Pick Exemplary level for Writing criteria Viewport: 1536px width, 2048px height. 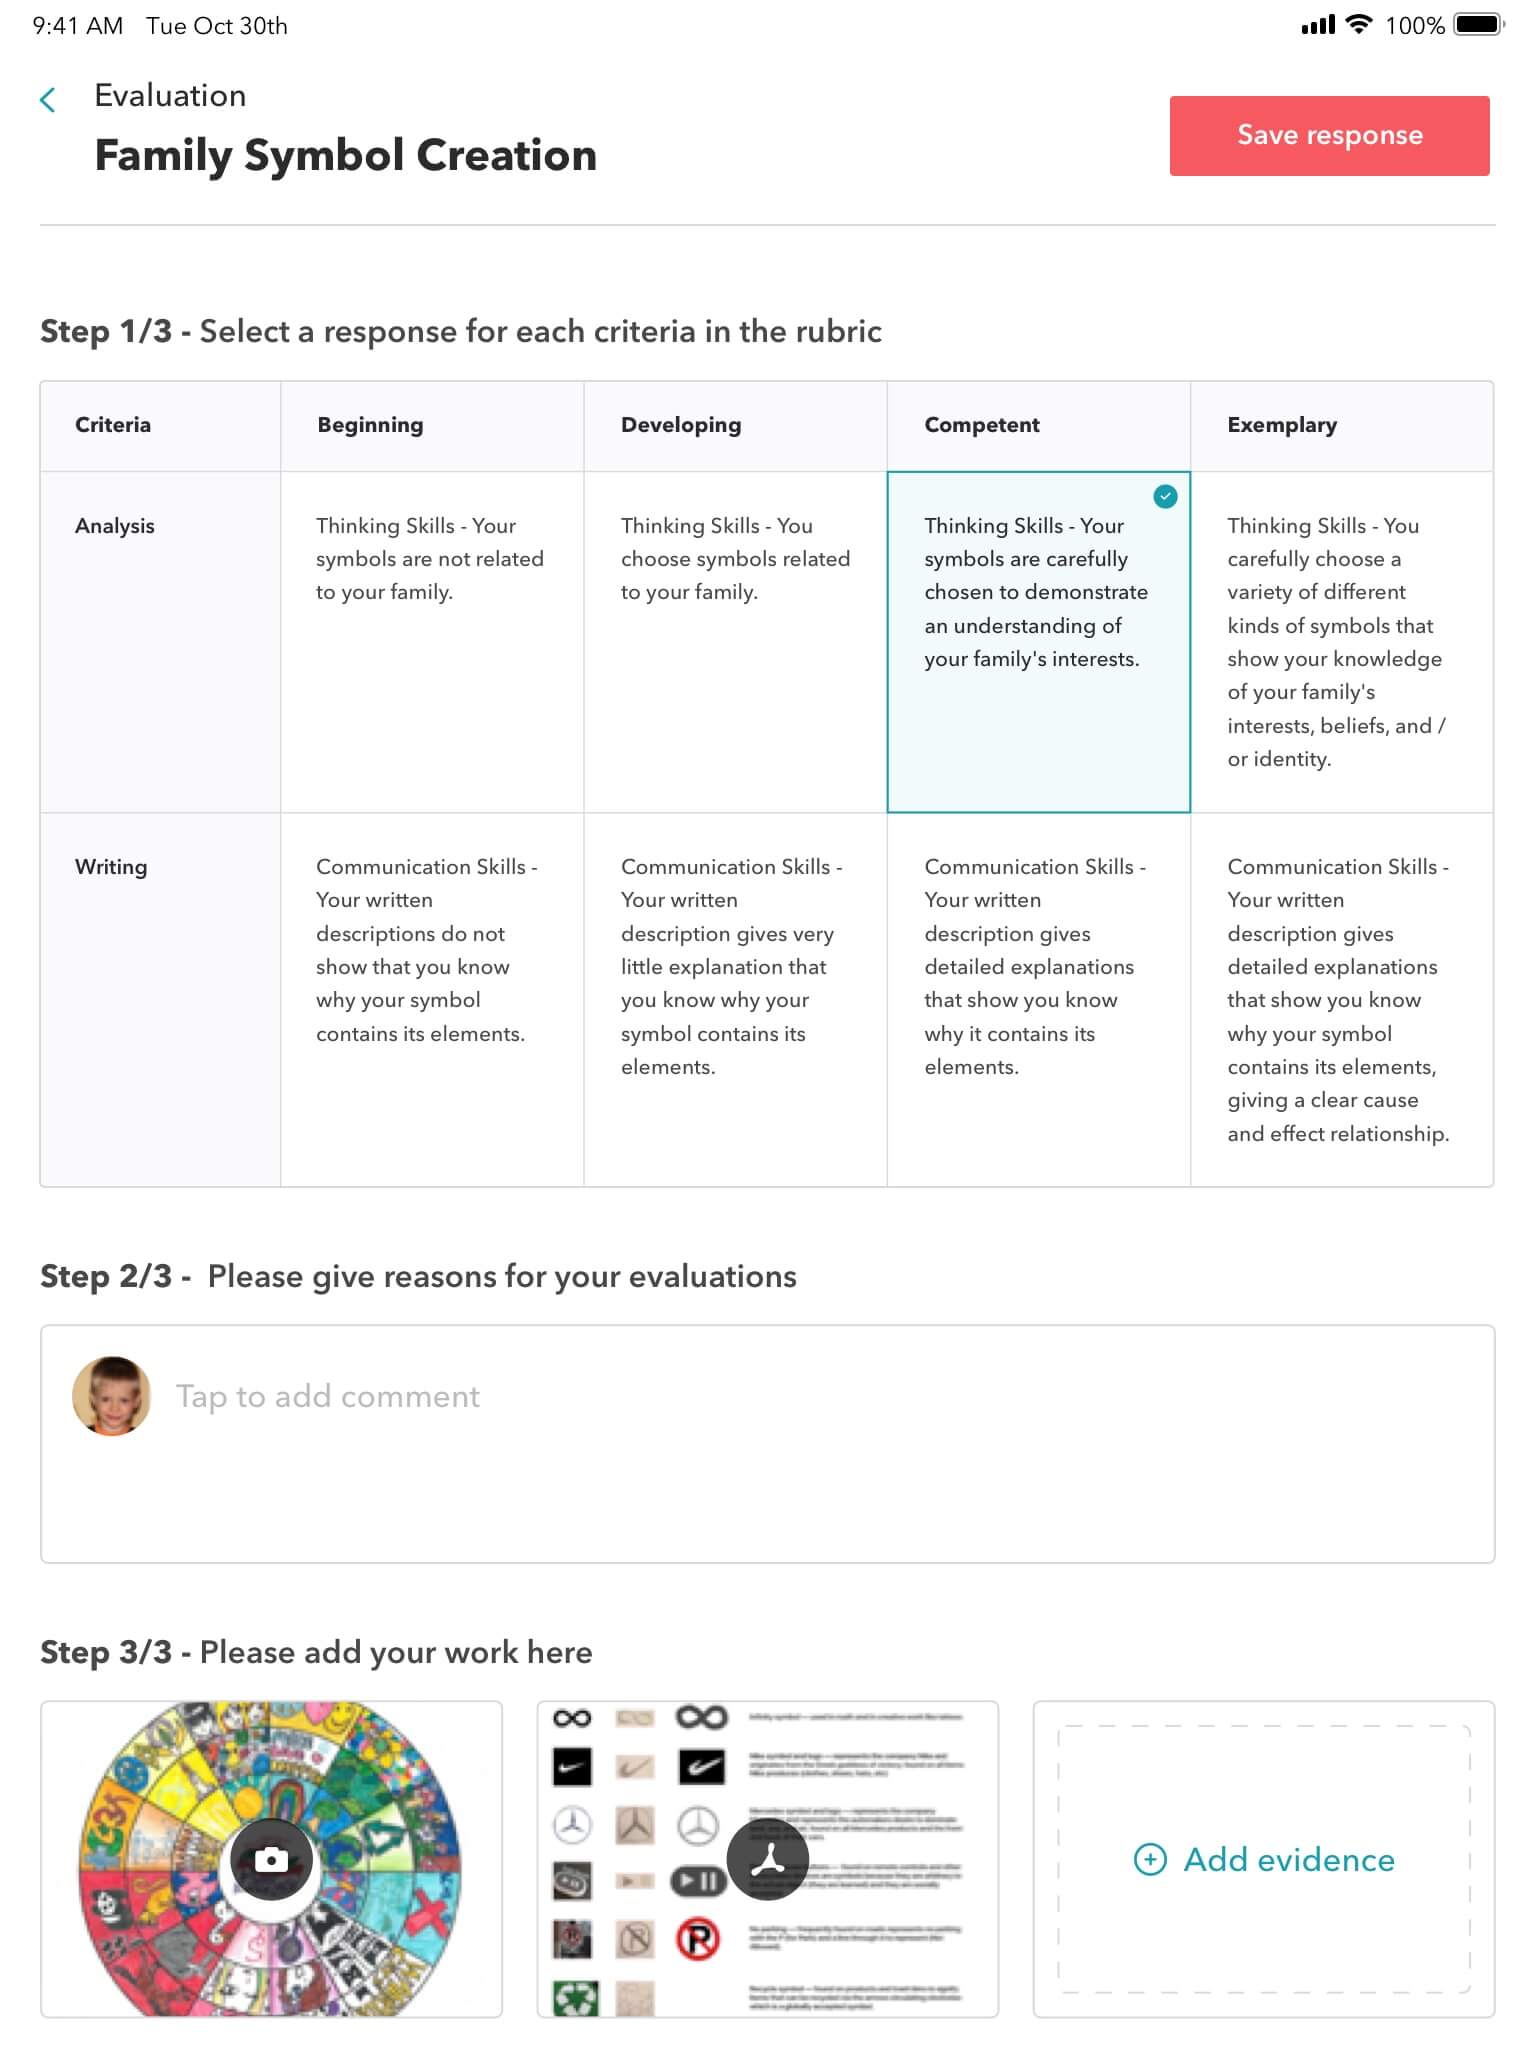(x=1341, y=999)
